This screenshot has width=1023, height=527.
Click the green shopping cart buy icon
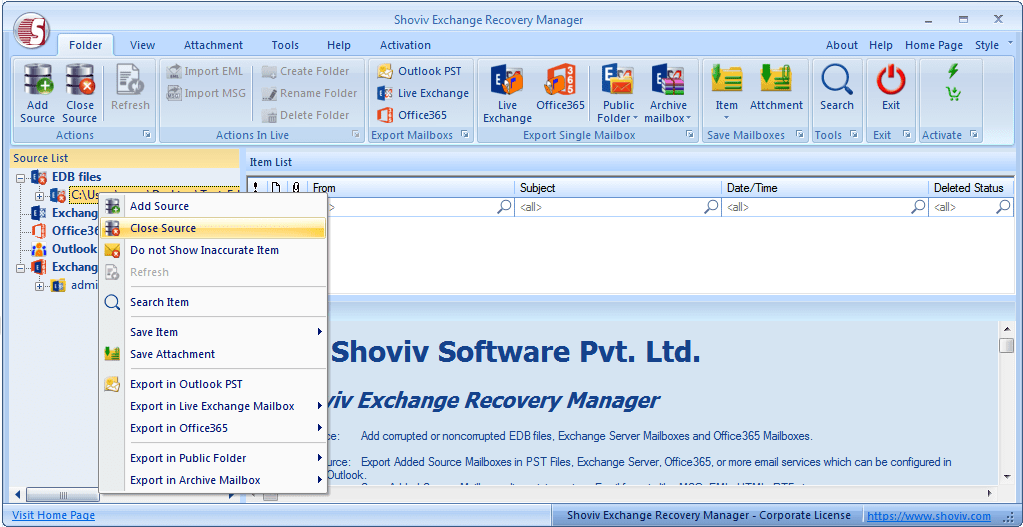pyautogui.click(x=953, y=94)
